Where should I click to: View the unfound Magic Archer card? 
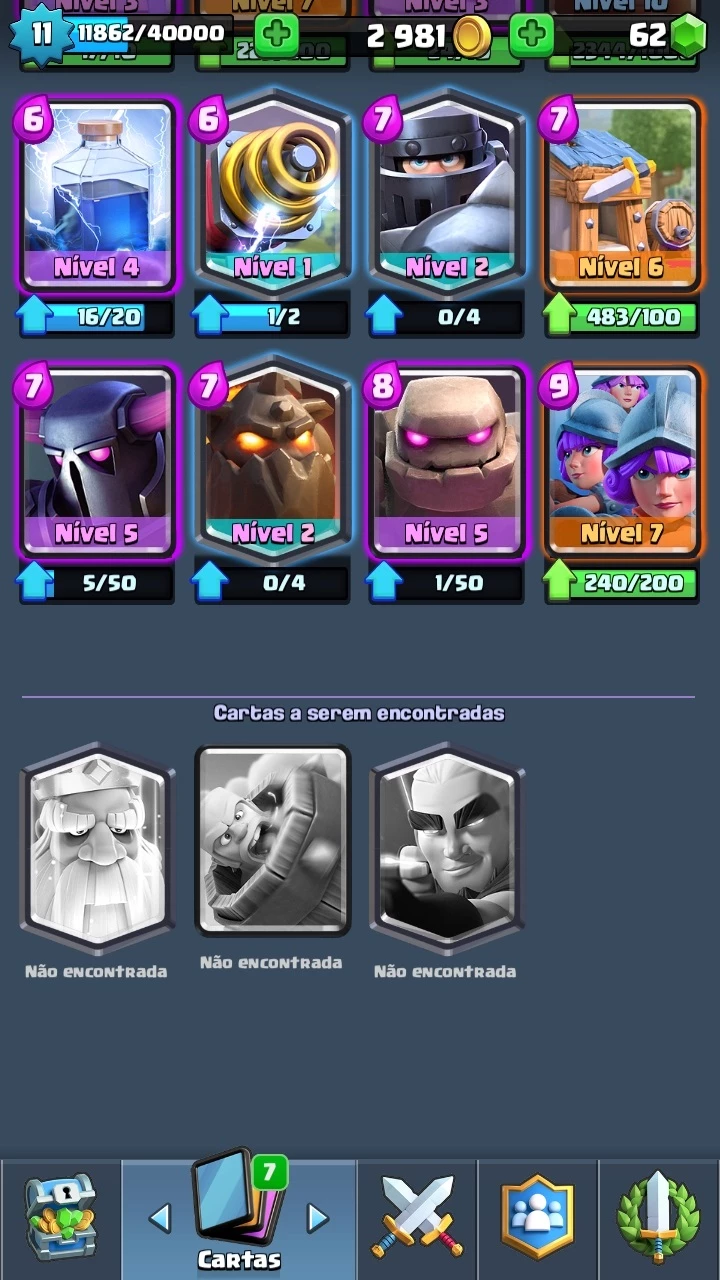pos(446,850)
